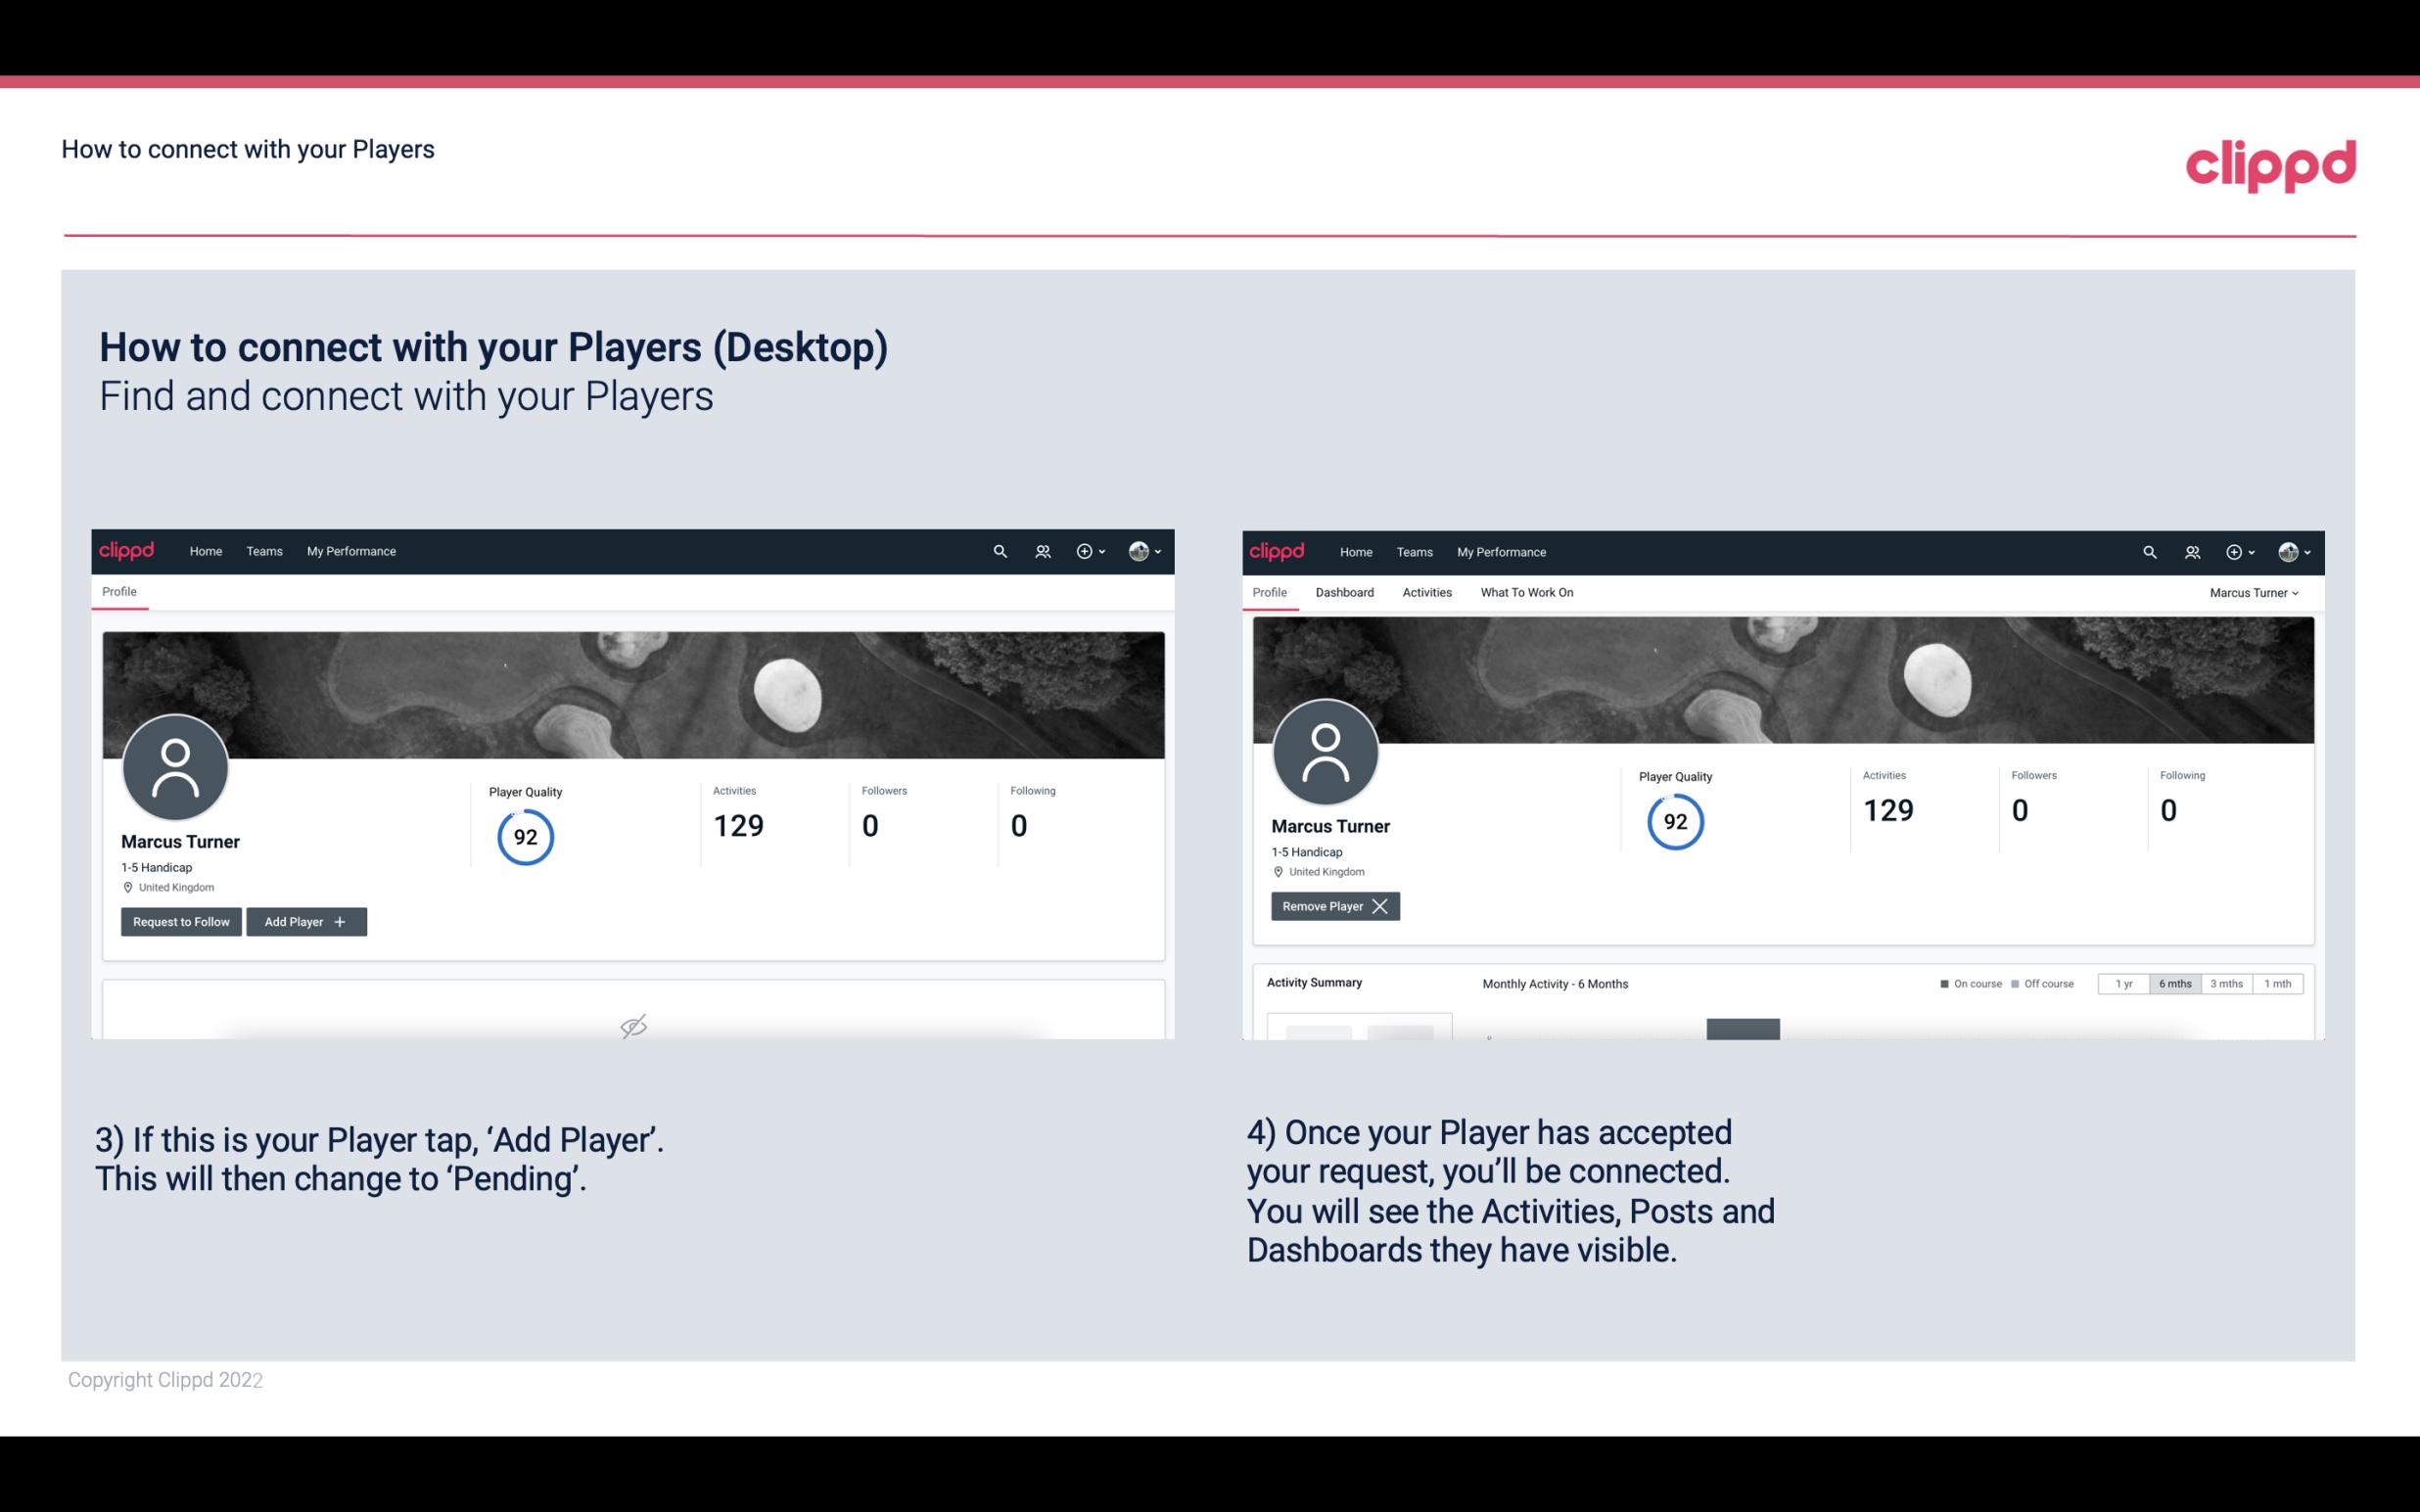Viewport: 2420px width, 1512px height.
Task: Click the search icon in right desktop header
Action: (2148, 550)
